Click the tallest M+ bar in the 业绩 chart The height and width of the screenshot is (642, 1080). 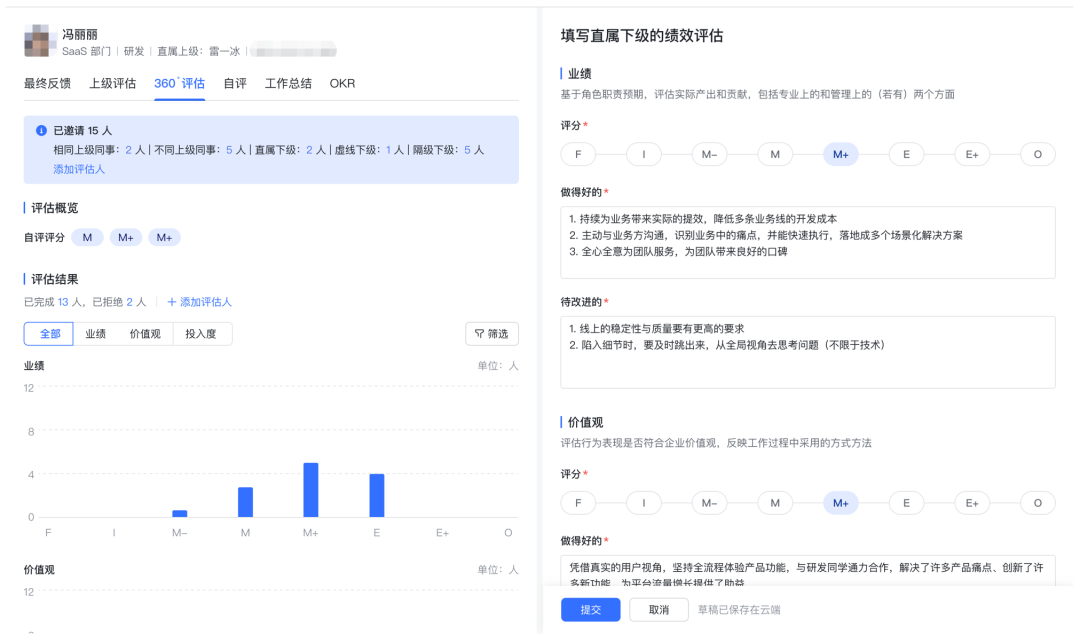[310, 488]
